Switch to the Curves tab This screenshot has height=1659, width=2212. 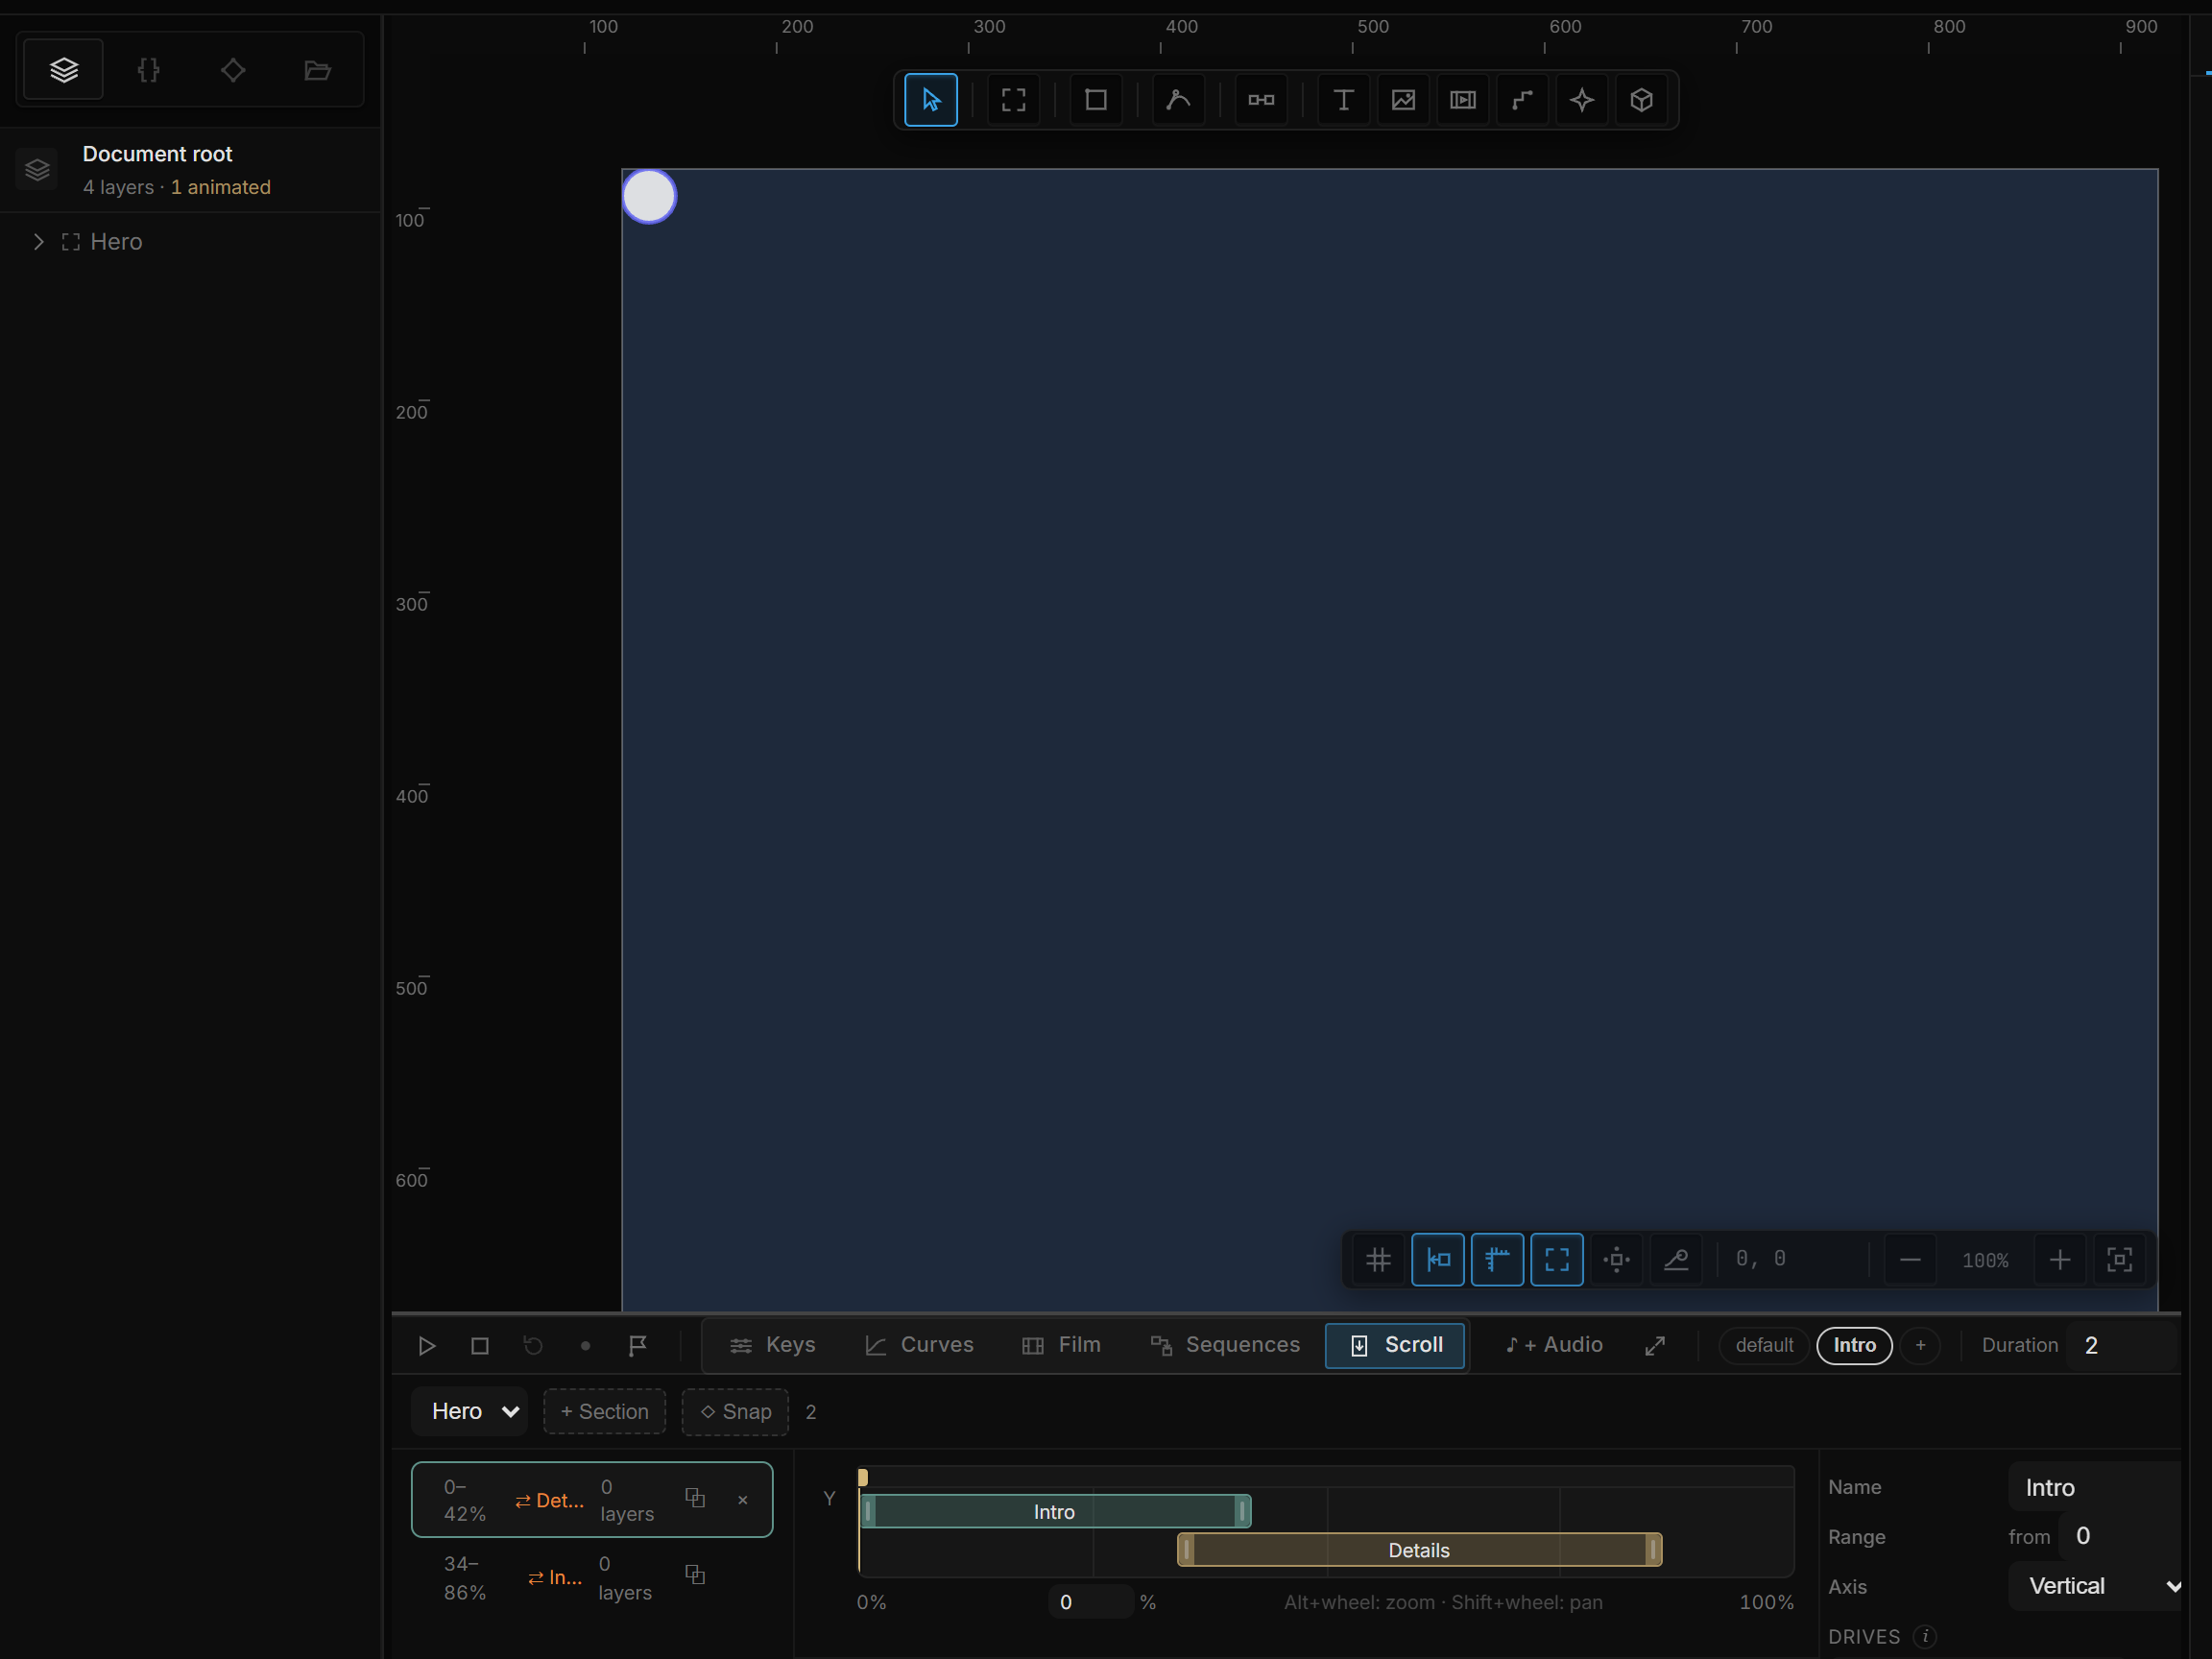click(919, 1345)
